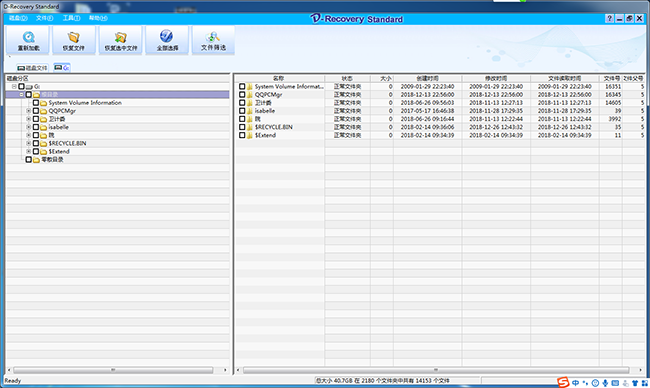Expand the QQPCMgr tree node
Image resolution: width=650 pixels, height=388 pixels.
pos(29,111)
